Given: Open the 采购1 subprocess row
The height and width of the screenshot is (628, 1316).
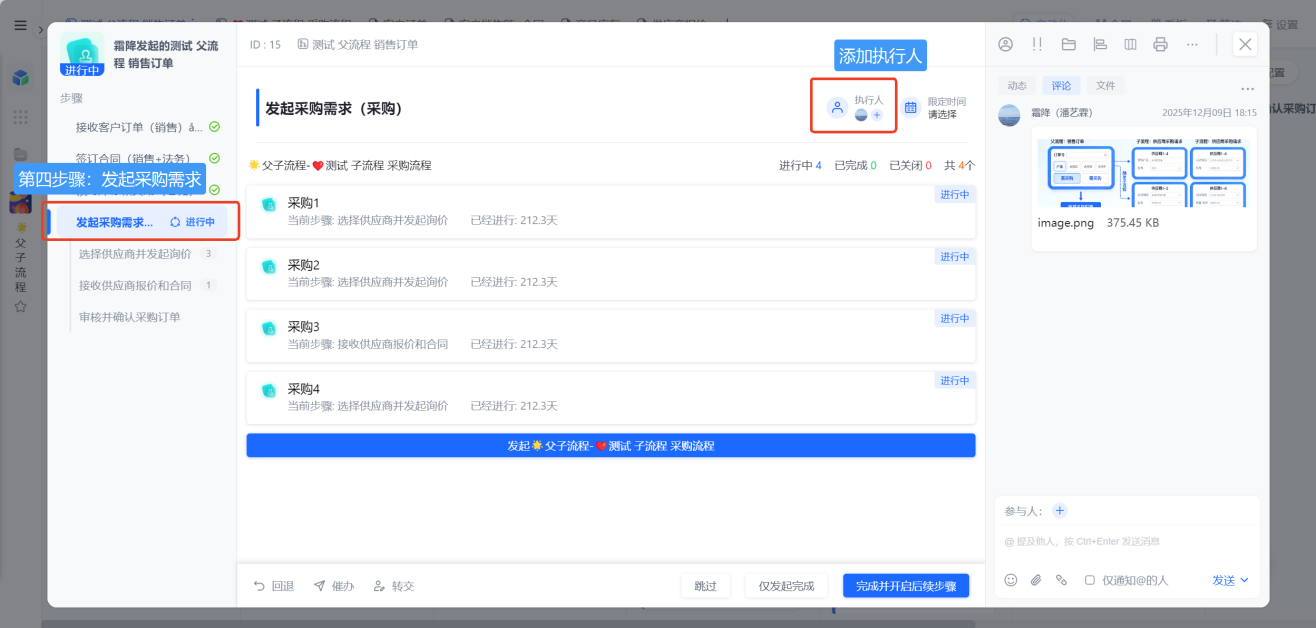Looking at the screenshot, I should pos(611,212).
